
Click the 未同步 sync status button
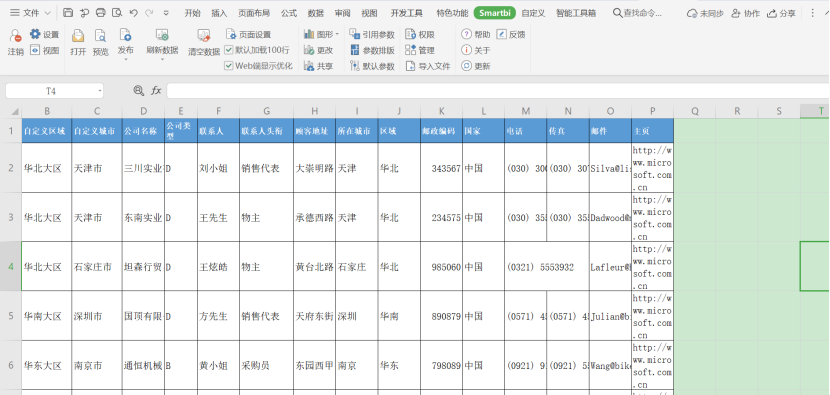705,13
